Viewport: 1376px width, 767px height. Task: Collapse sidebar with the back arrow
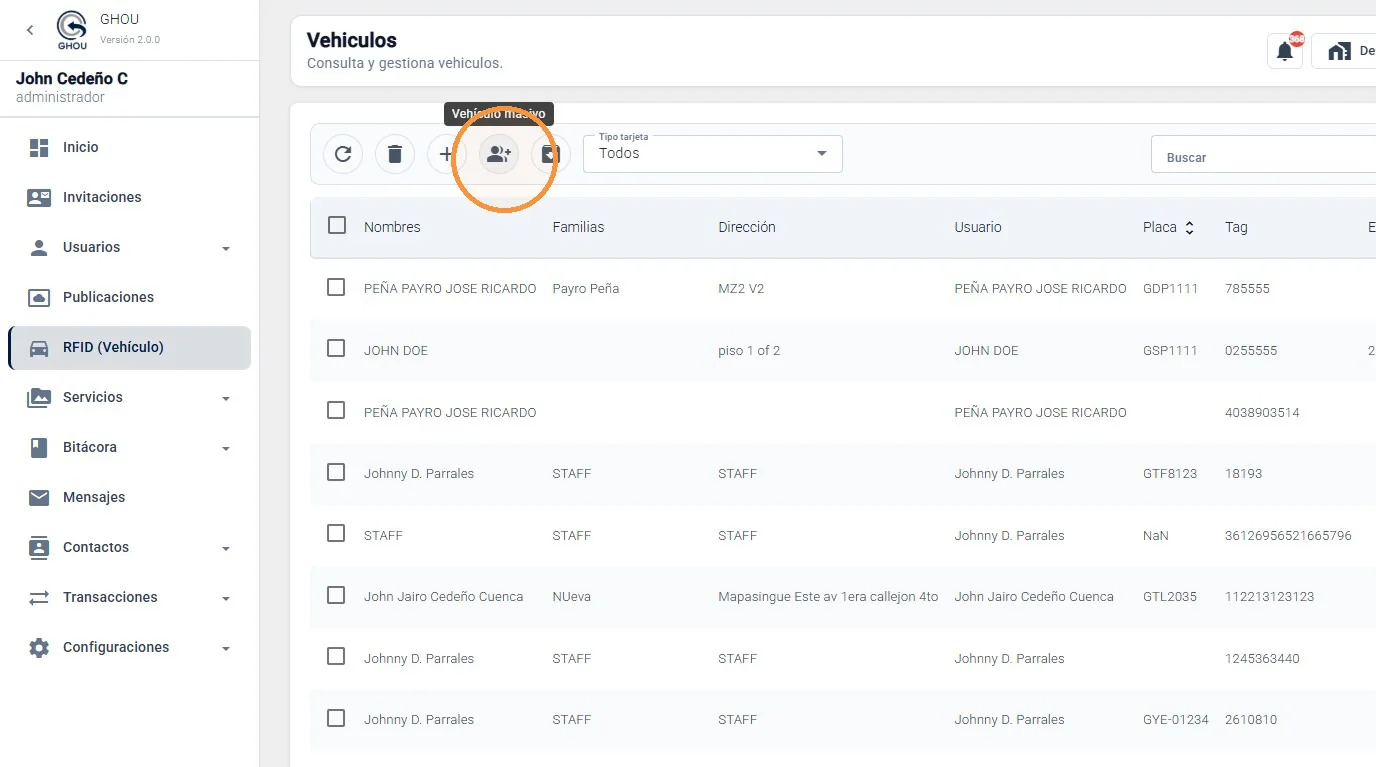(30, 30)
